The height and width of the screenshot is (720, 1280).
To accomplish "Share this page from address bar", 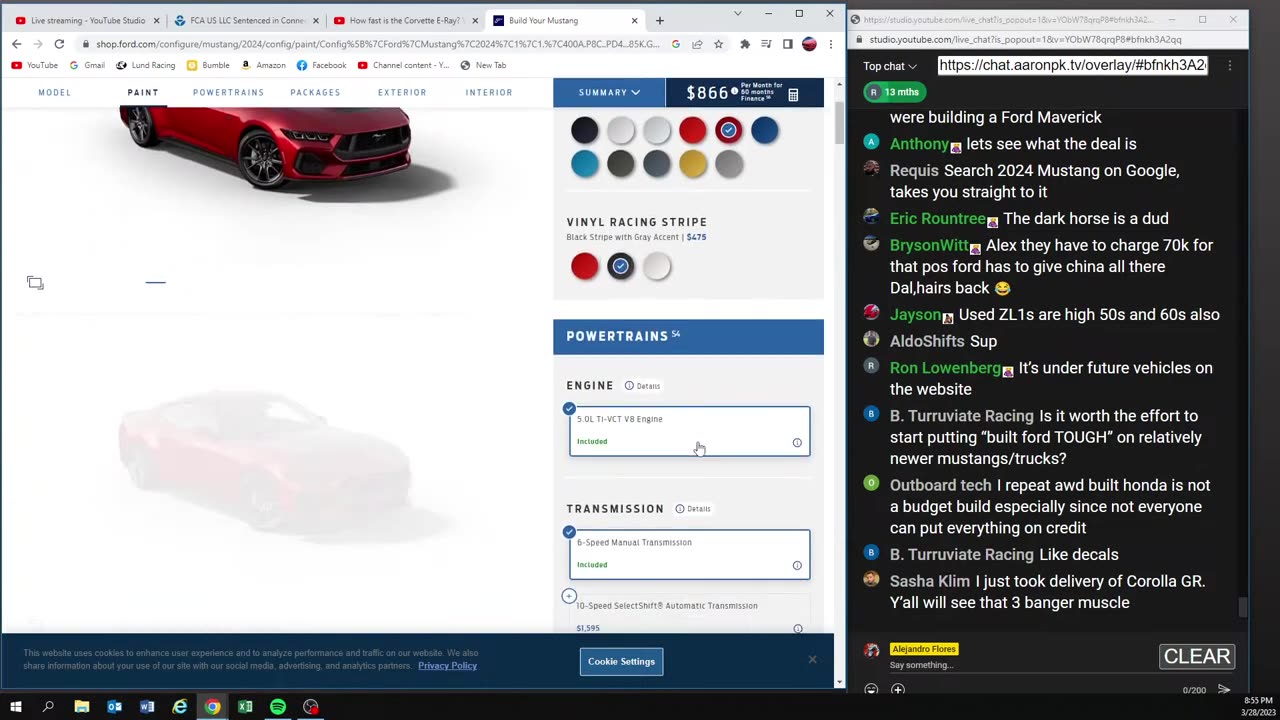I will (697, 44).
